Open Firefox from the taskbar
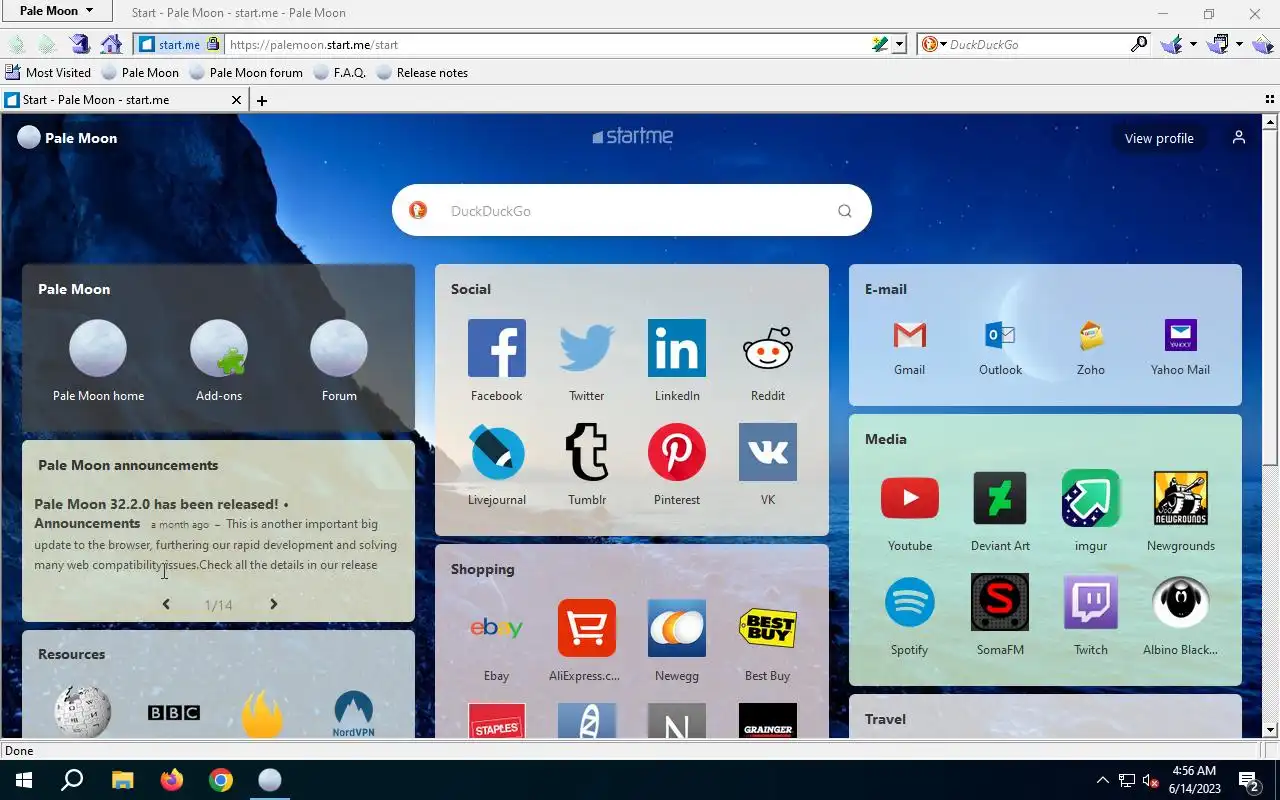1280x800 pixels. [172, 780]
